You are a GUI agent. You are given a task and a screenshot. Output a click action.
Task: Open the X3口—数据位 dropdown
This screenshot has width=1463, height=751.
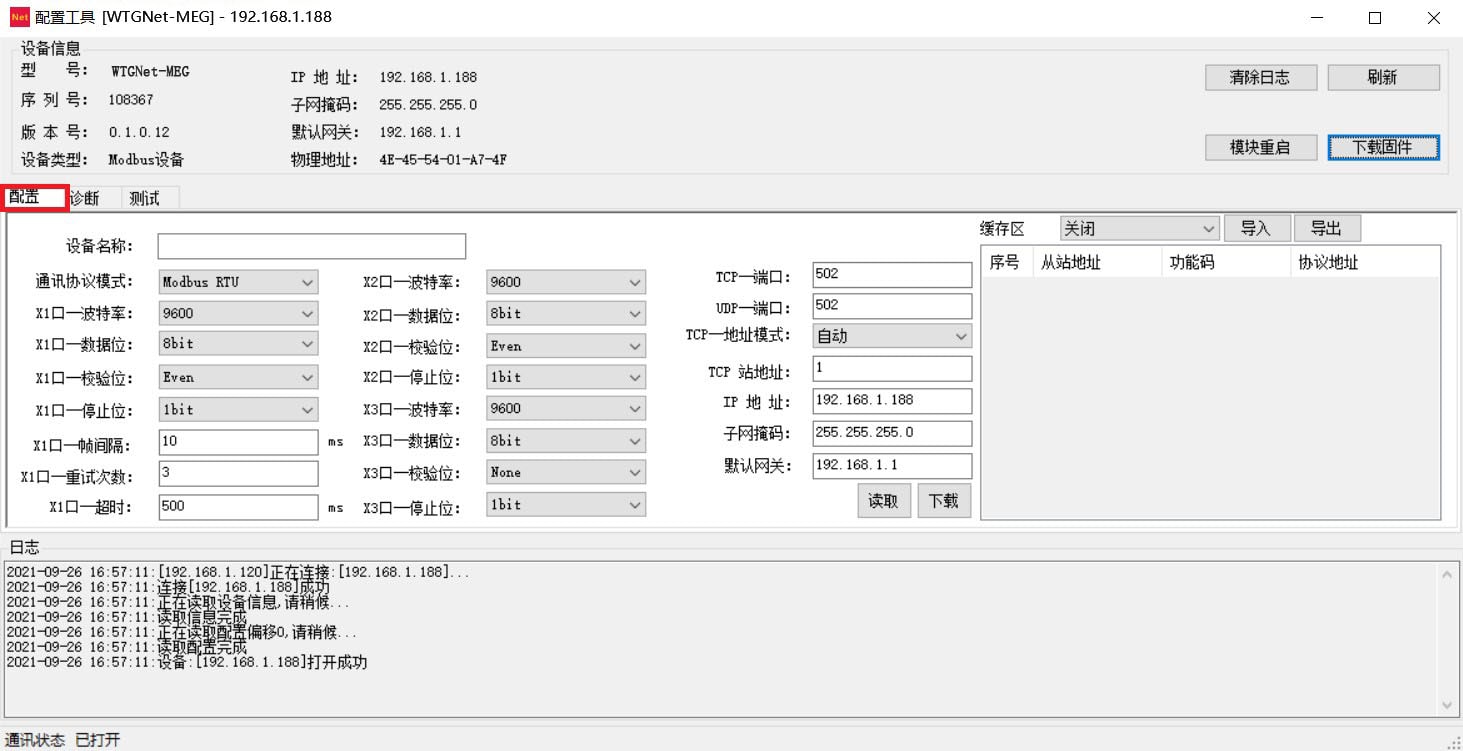566,440
